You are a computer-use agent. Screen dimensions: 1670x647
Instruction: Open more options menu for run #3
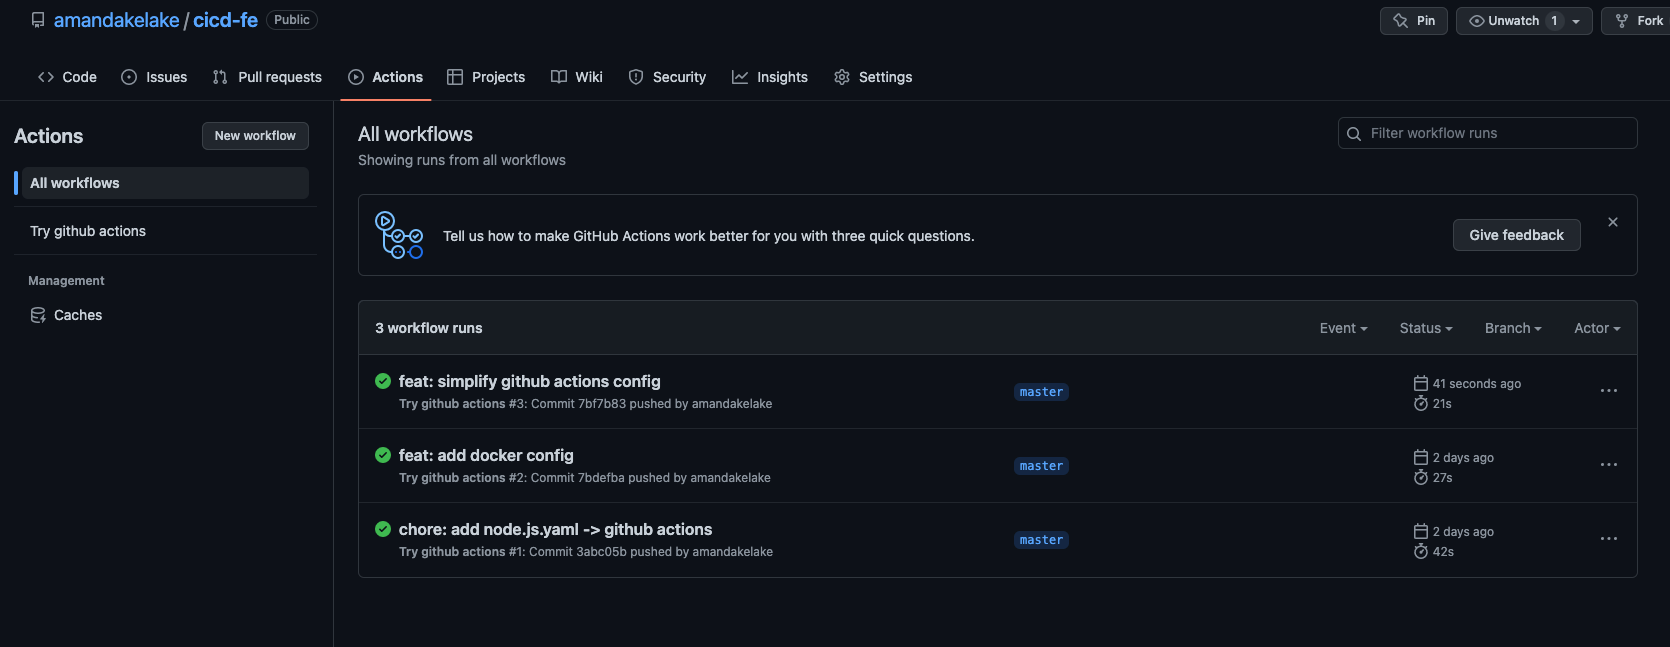click(x=1609, y=391)
